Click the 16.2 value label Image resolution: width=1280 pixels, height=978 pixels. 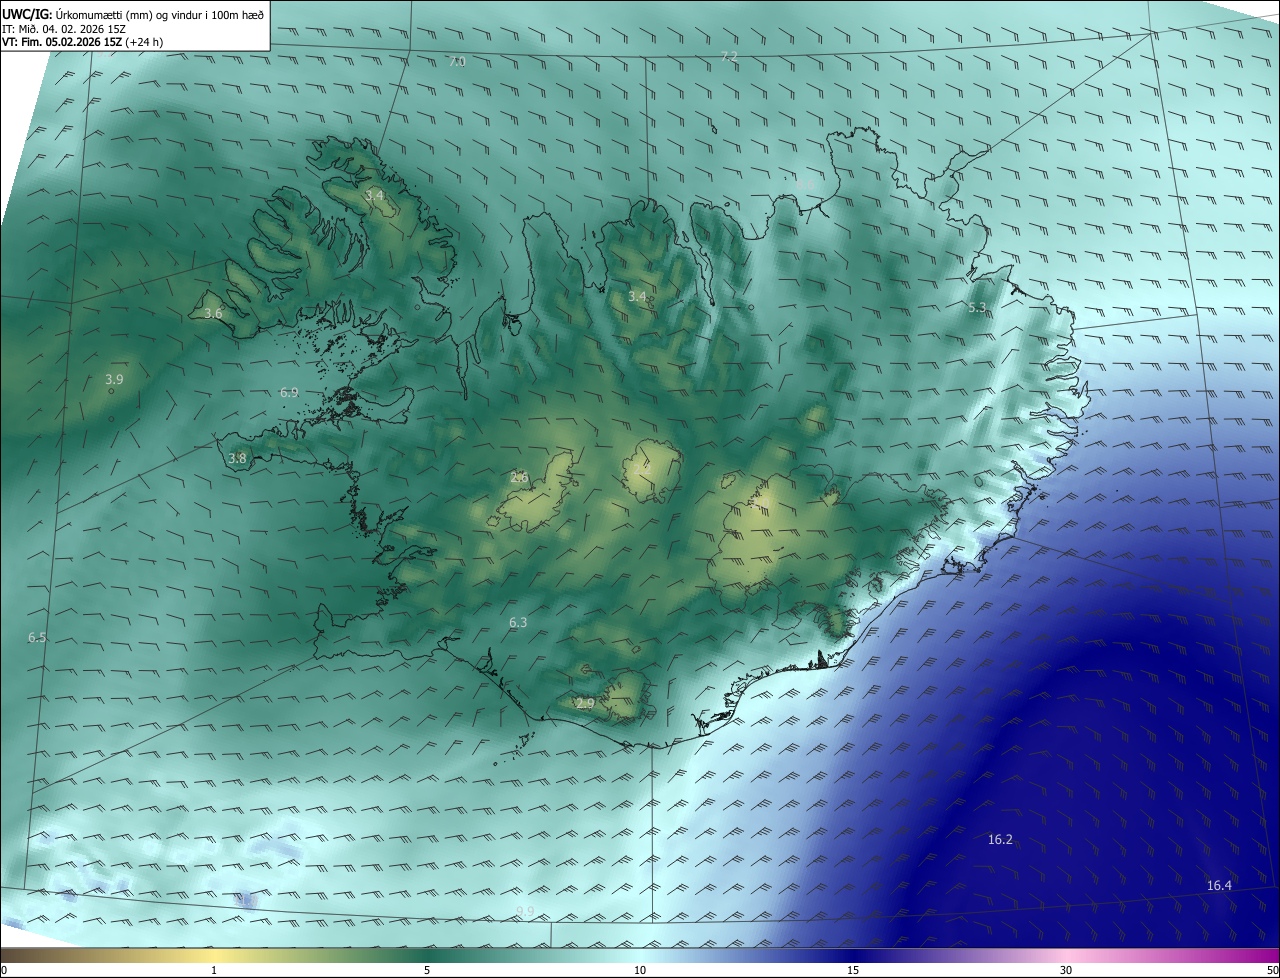click(x=1000, y=839)
